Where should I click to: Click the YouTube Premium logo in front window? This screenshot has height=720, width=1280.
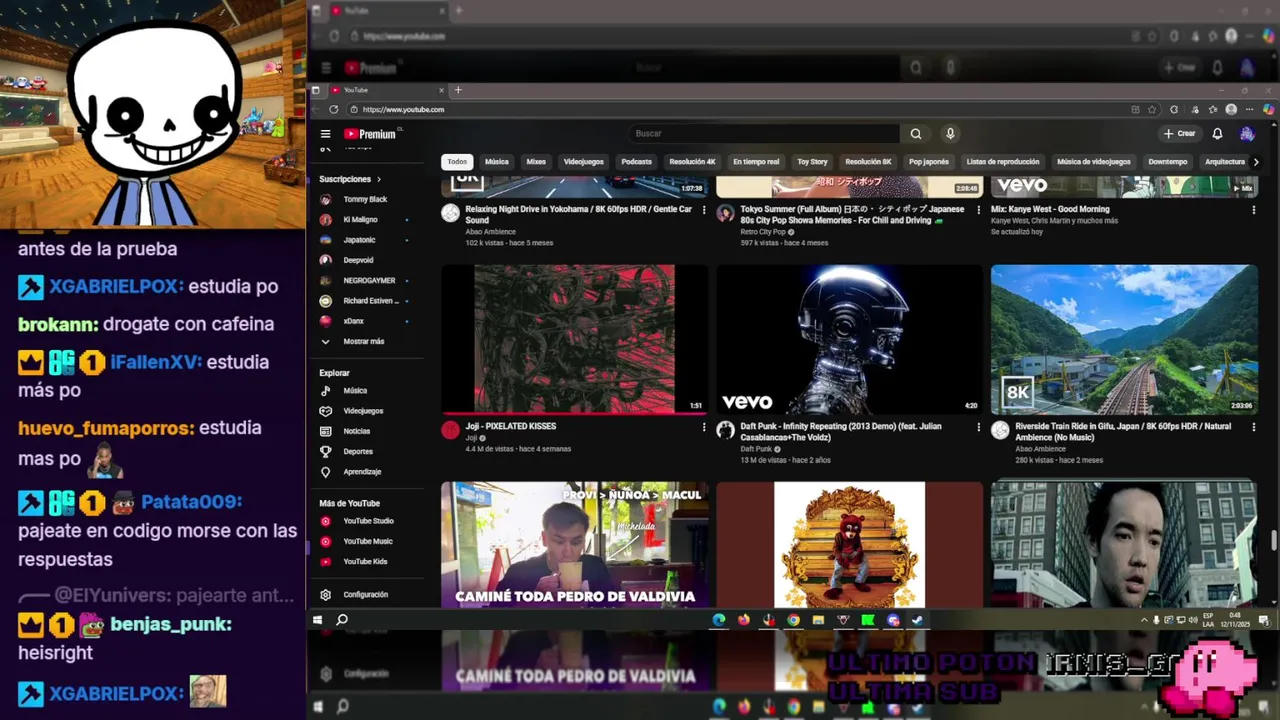click(371, 133)
